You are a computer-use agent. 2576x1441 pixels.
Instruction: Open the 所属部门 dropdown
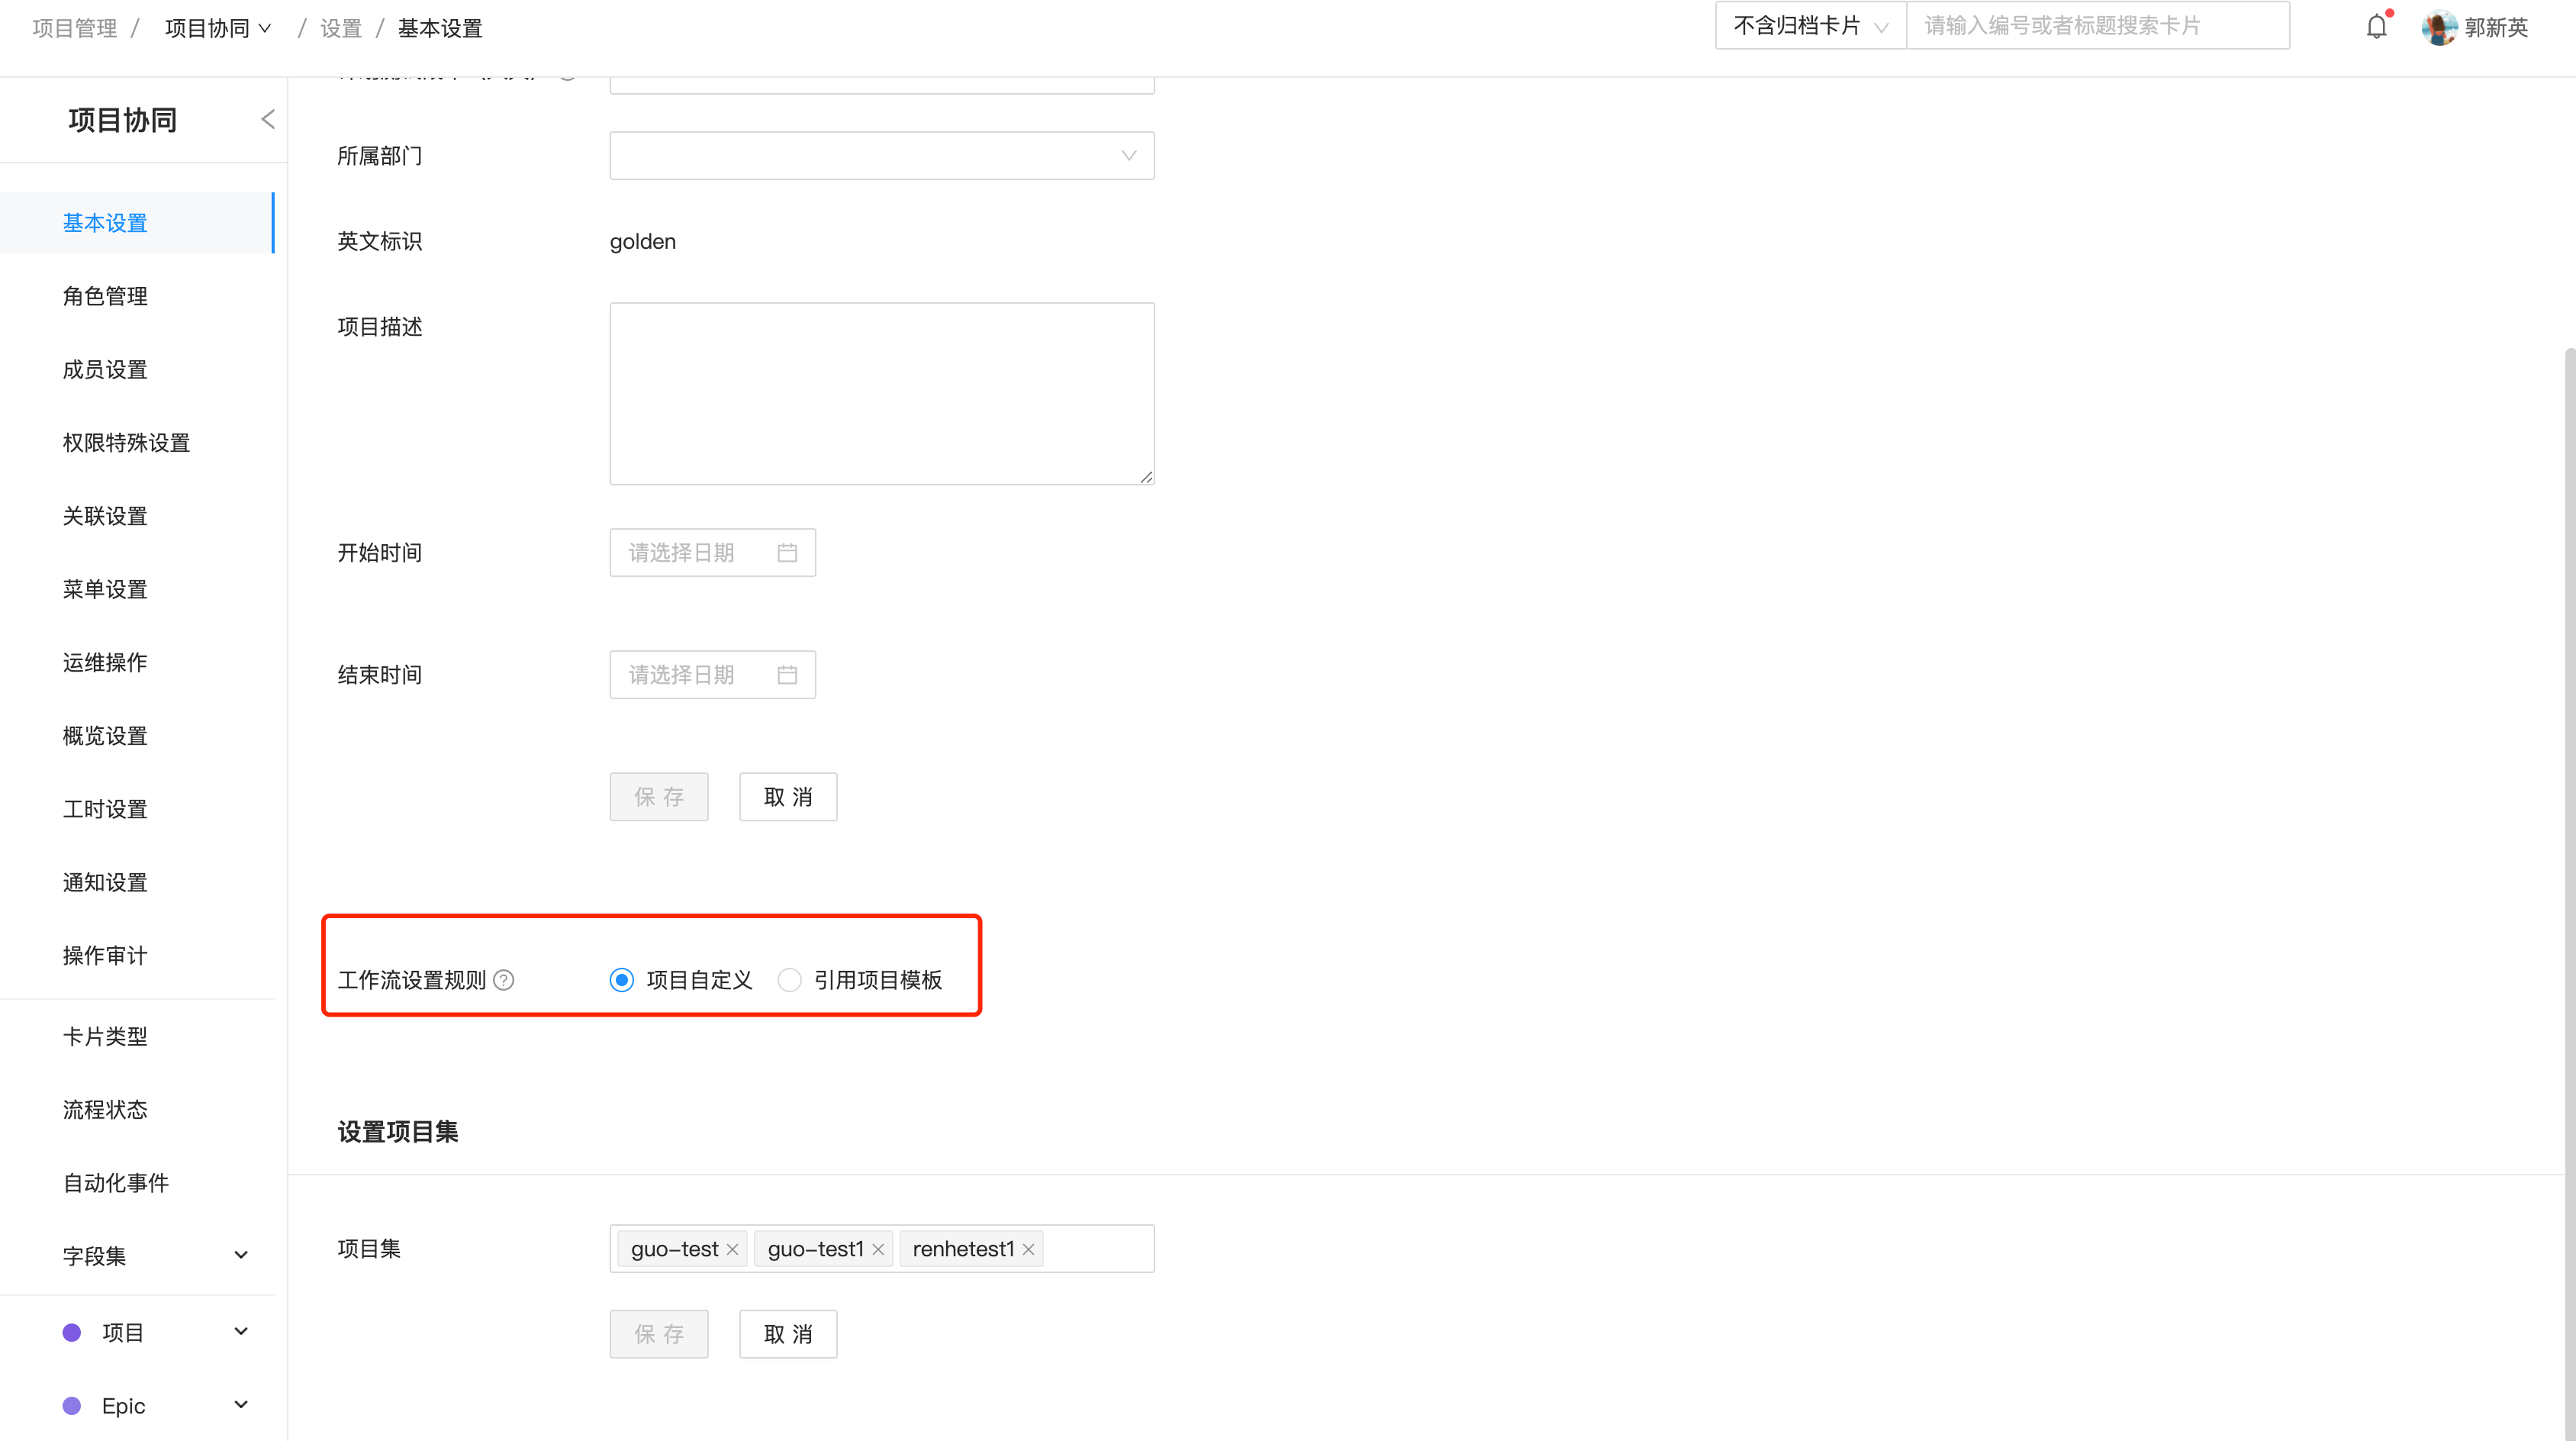point(882,156)
